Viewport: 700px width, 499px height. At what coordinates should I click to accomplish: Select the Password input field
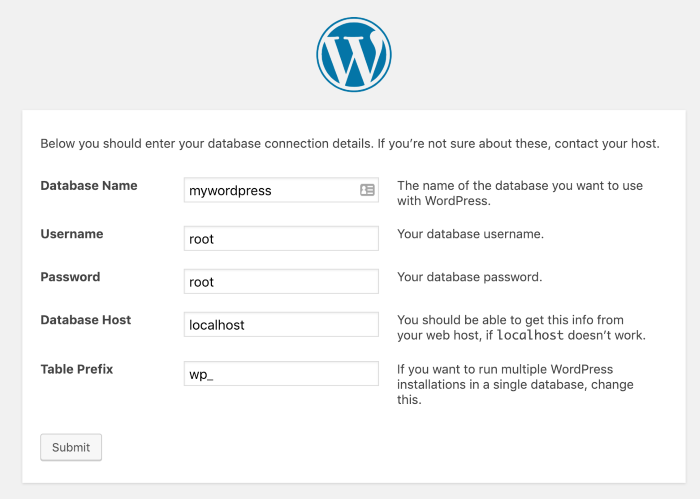(x=281, y=281)
